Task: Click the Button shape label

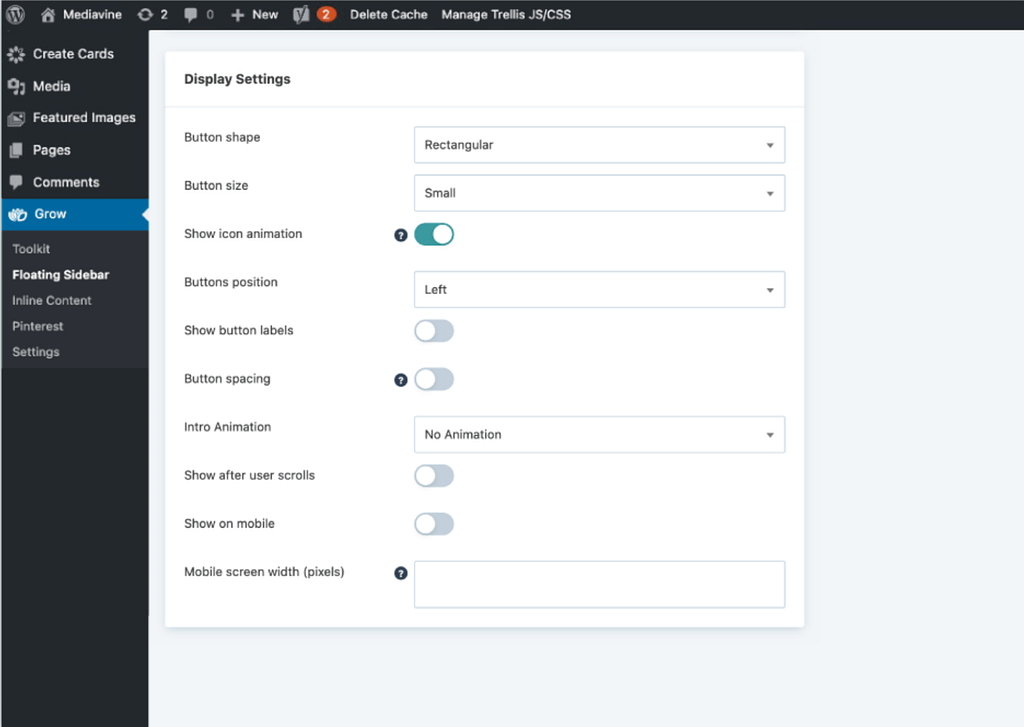Action: click(222, 137)
